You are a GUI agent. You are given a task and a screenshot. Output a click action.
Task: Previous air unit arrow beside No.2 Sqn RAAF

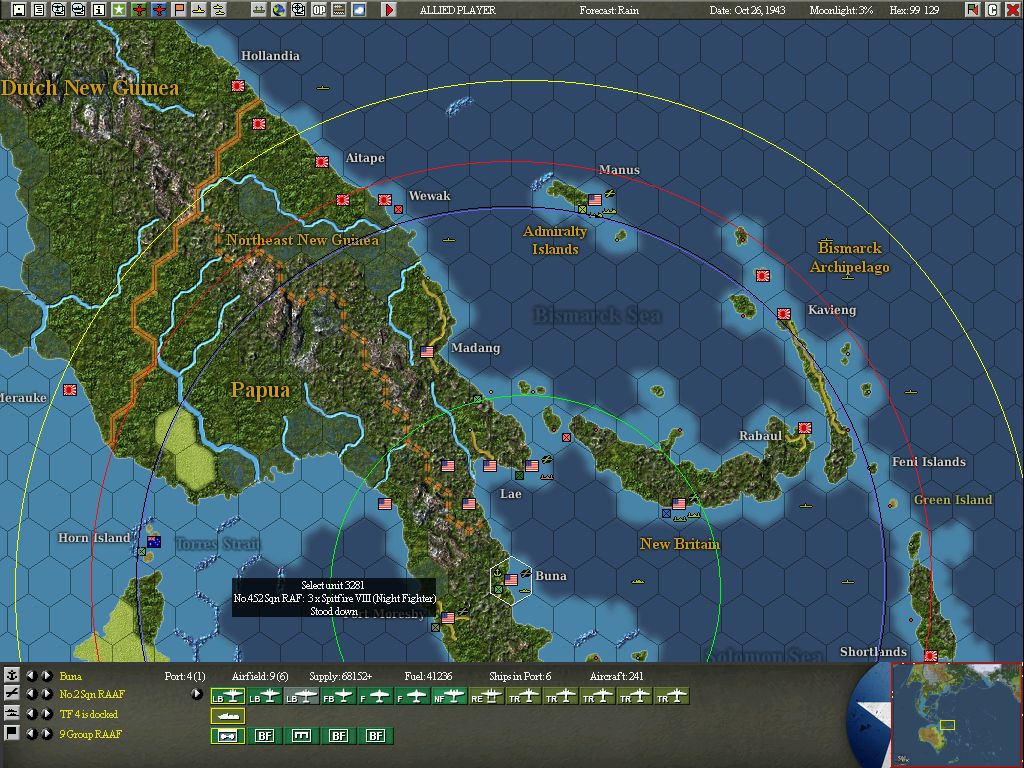pos(31,694)
